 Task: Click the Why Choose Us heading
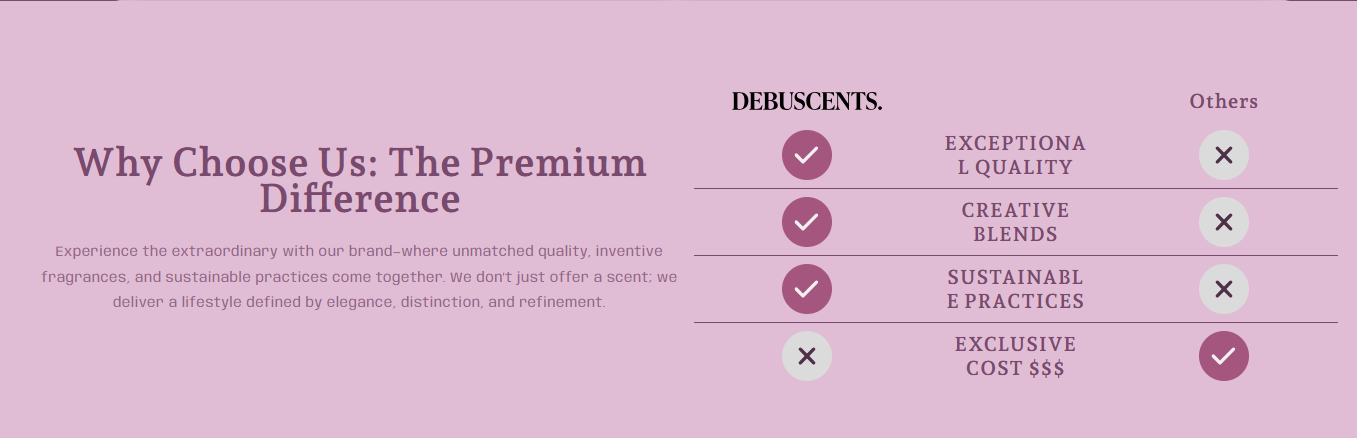tap(360, 162)
